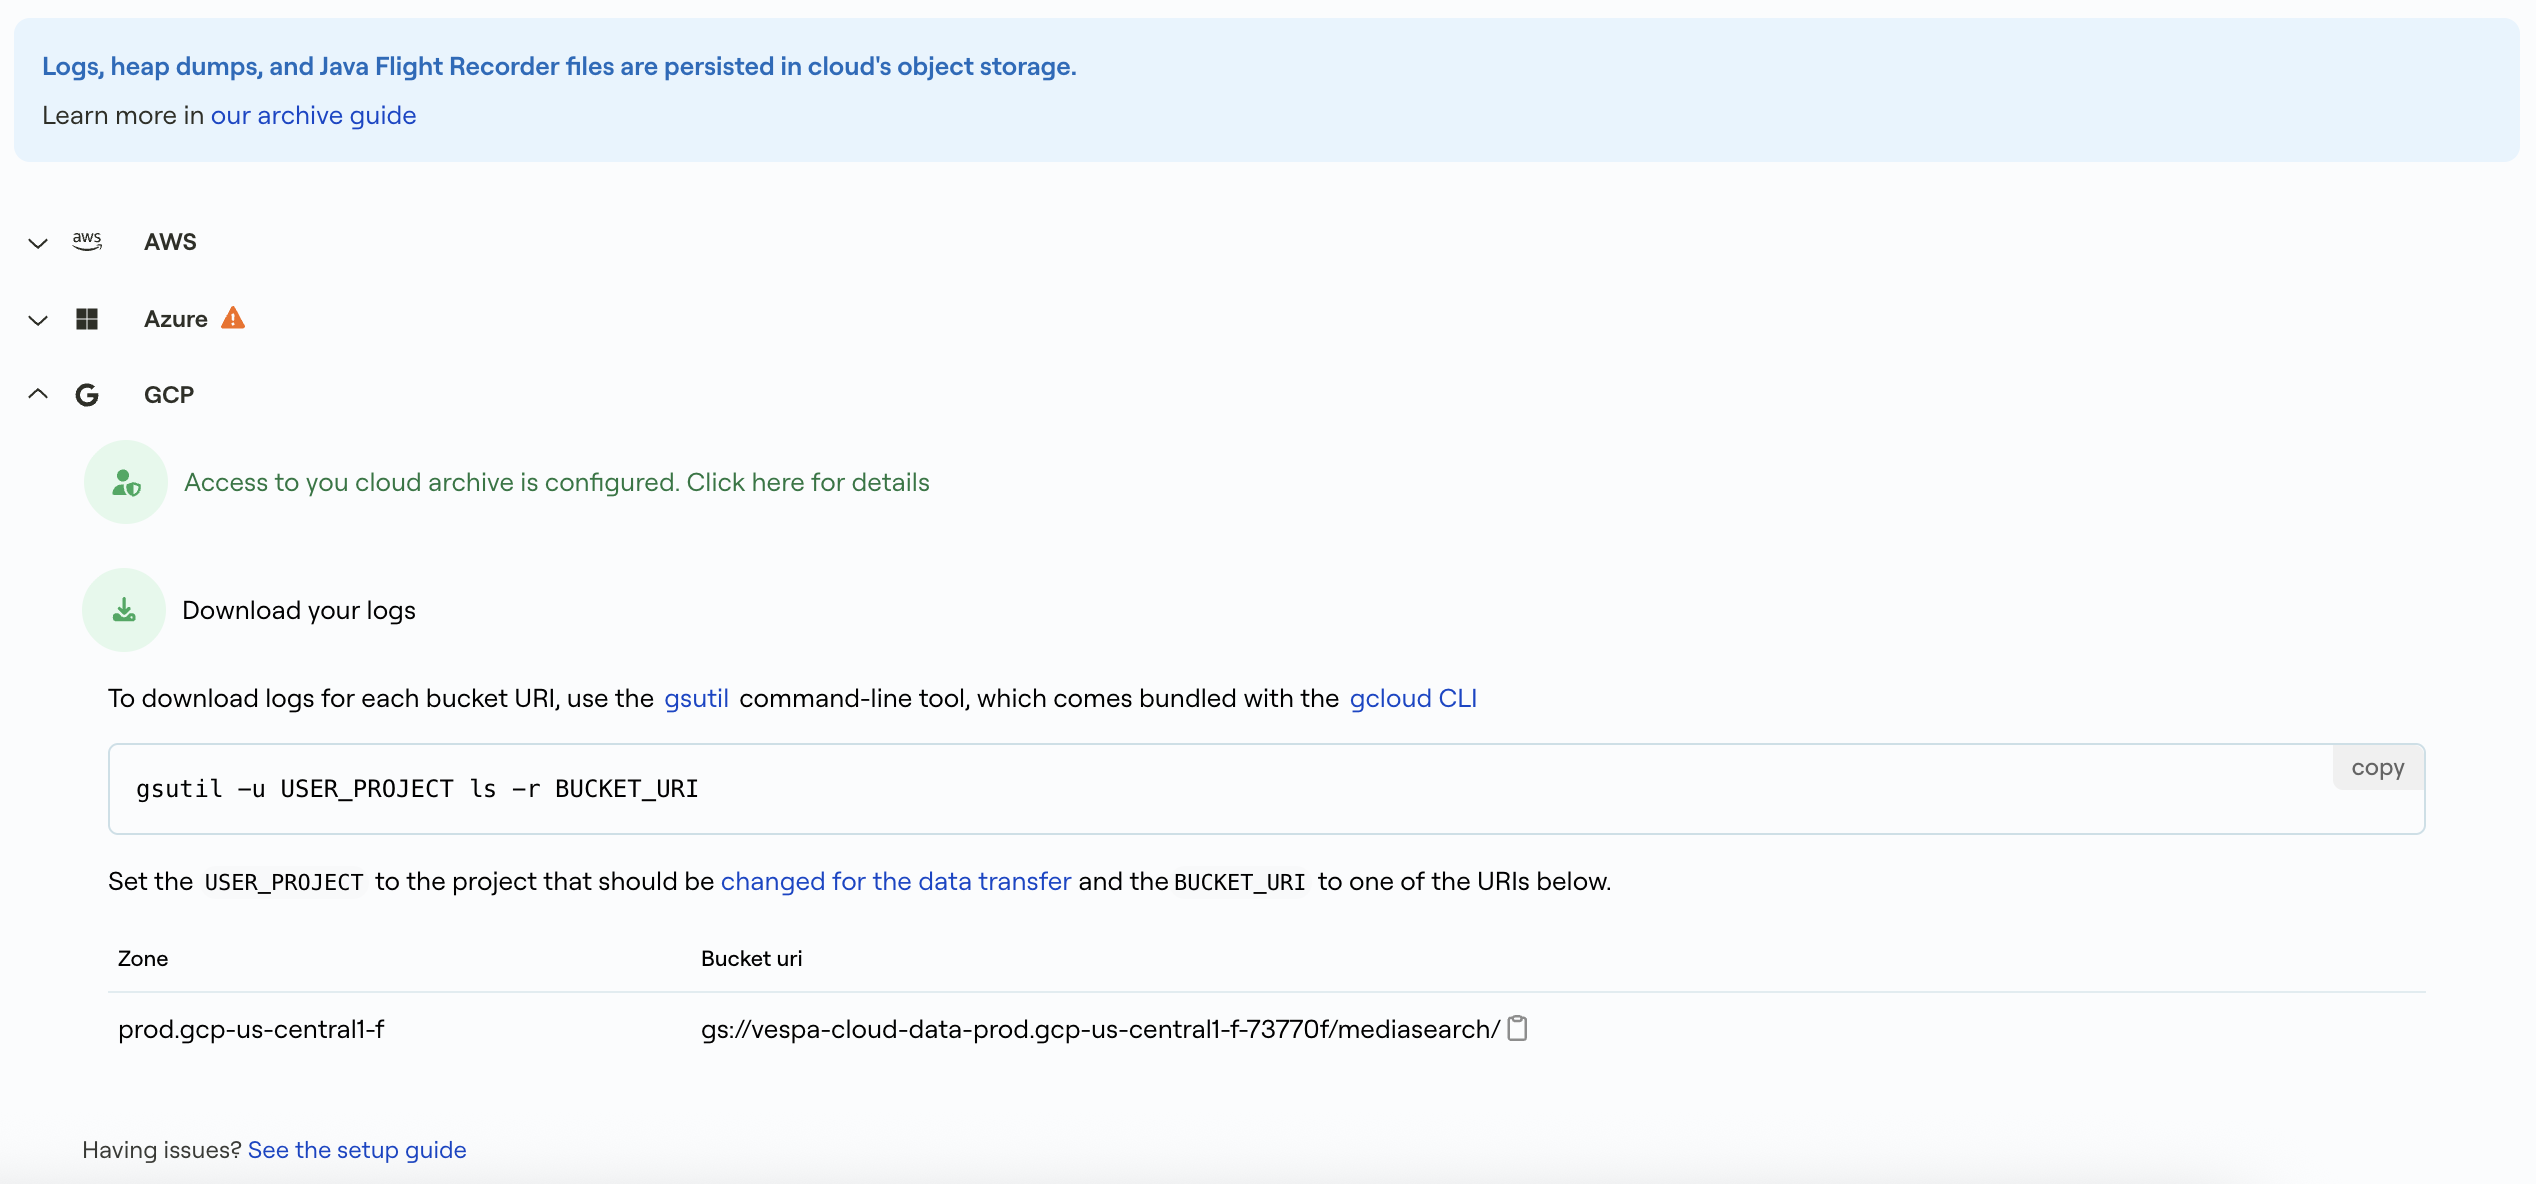Viewport: 2536px width, 1184px height.
Task: Click the GCP logo icon
Action: 87,394
